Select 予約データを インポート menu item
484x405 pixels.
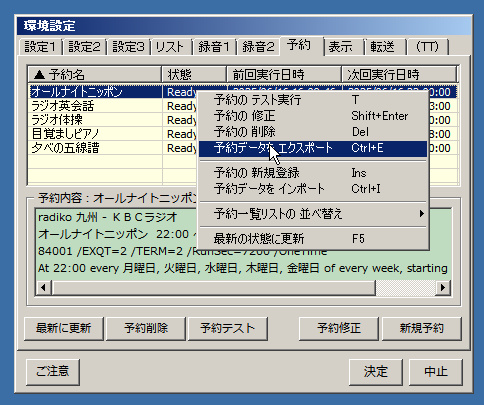pyautogui.click(x=313, y=189)
